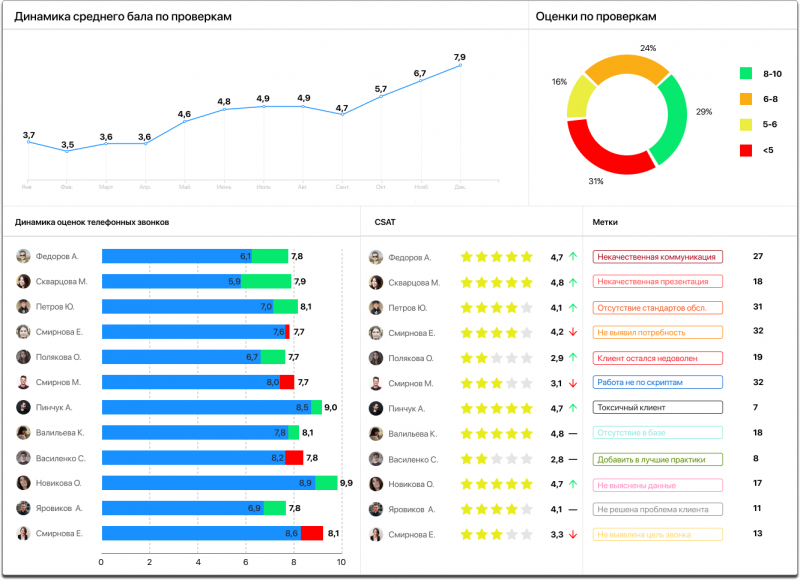The width and height of the screenshot is (800, 580).
Task: Choose the 'Клиент остался недоволен' tag
Action: coord(657,358)
